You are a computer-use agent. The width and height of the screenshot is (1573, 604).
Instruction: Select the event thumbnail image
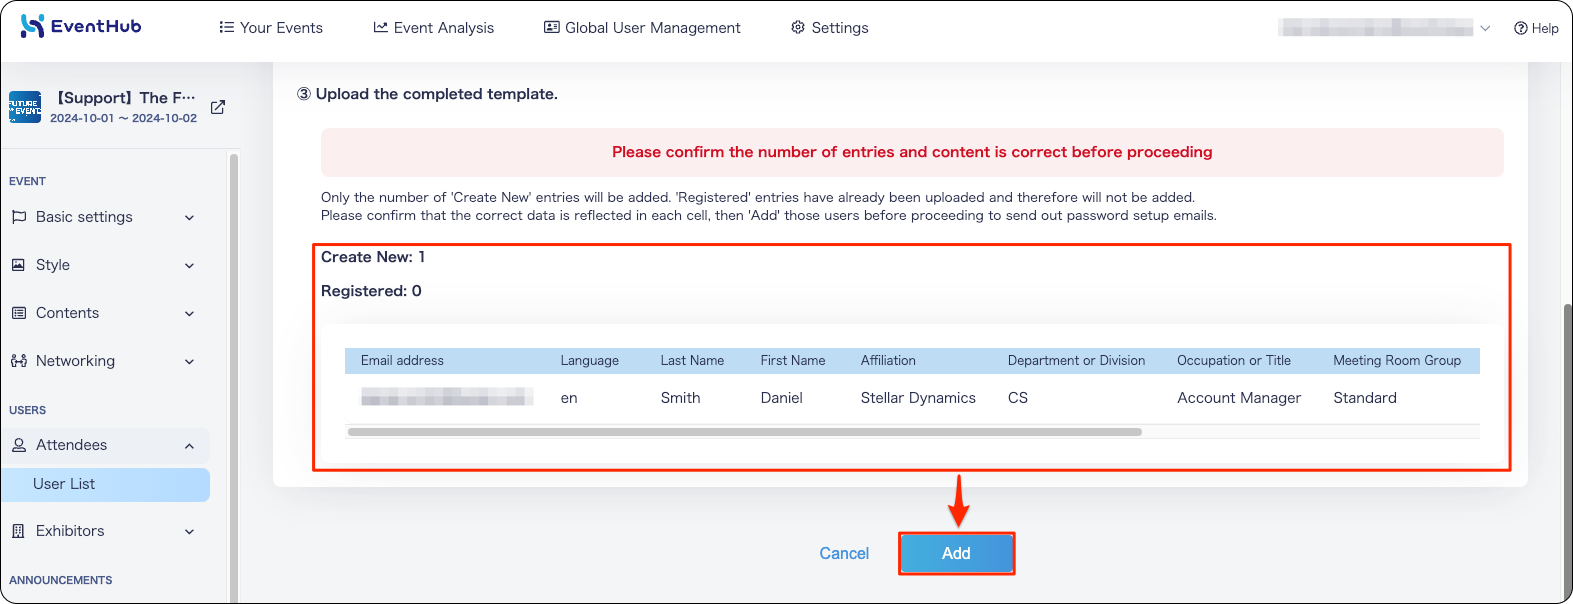coord(25,107)
